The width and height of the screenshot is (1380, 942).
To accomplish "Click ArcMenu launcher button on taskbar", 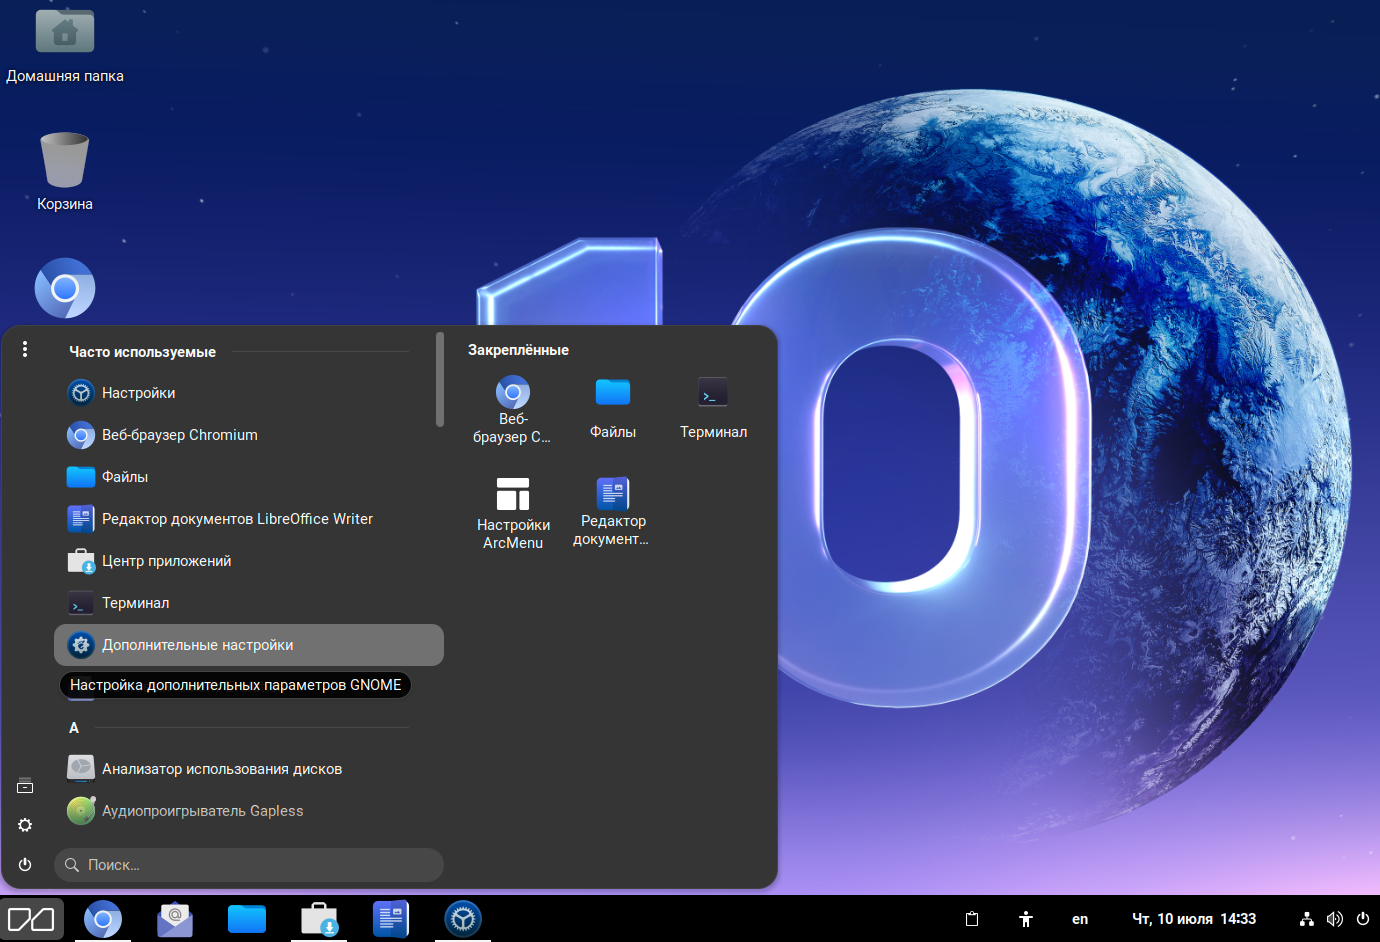I will [x=32, y=919].
